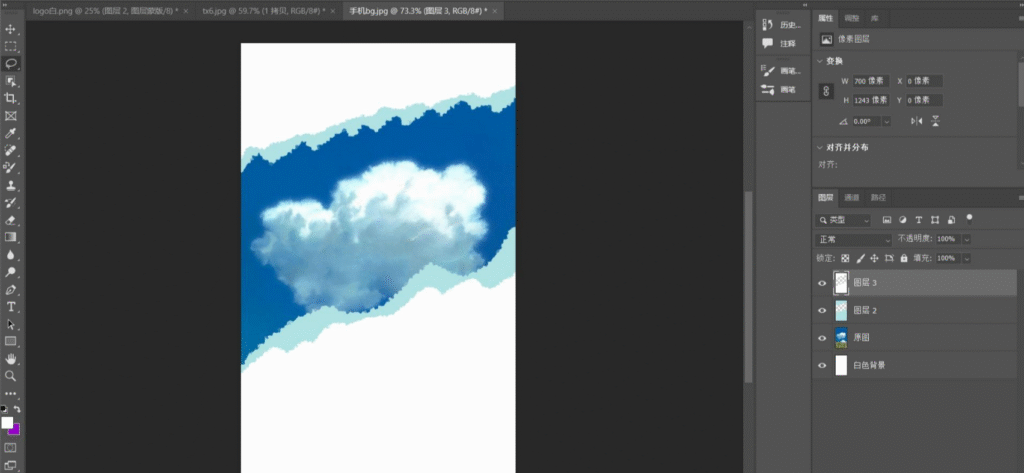The image size is (1024, 473).
Task: Lock image pixels with brush icon
Action: (x=861, y=258)
